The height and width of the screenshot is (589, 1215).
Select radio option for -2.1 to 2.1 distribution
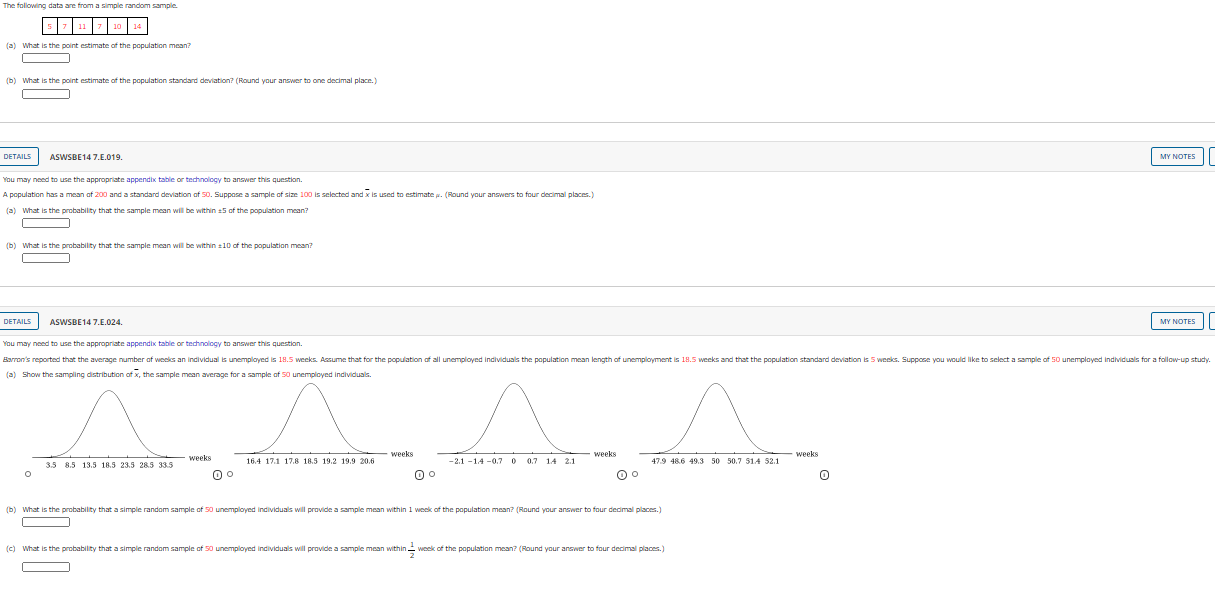coord(432,474)
